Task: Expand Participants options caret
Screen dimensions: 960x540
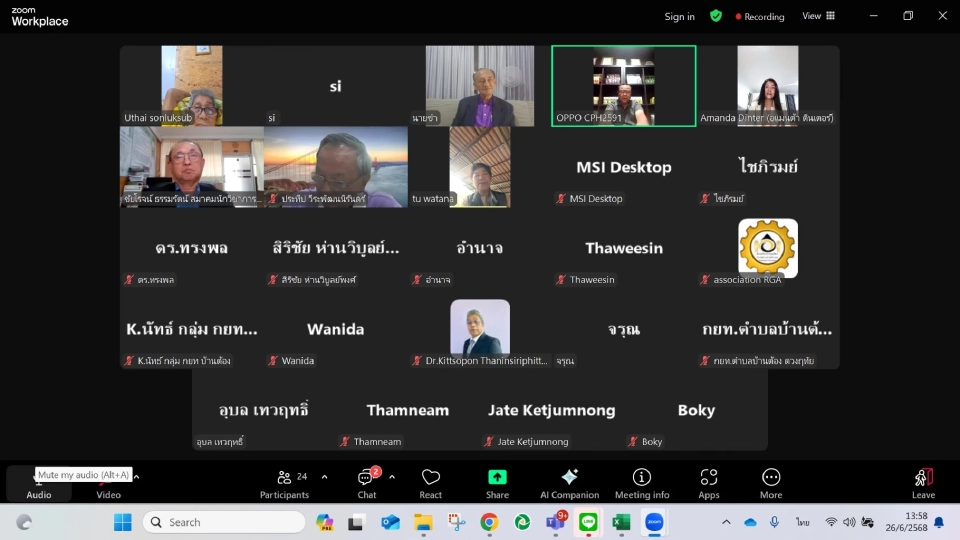Action: tap(324, 477)
